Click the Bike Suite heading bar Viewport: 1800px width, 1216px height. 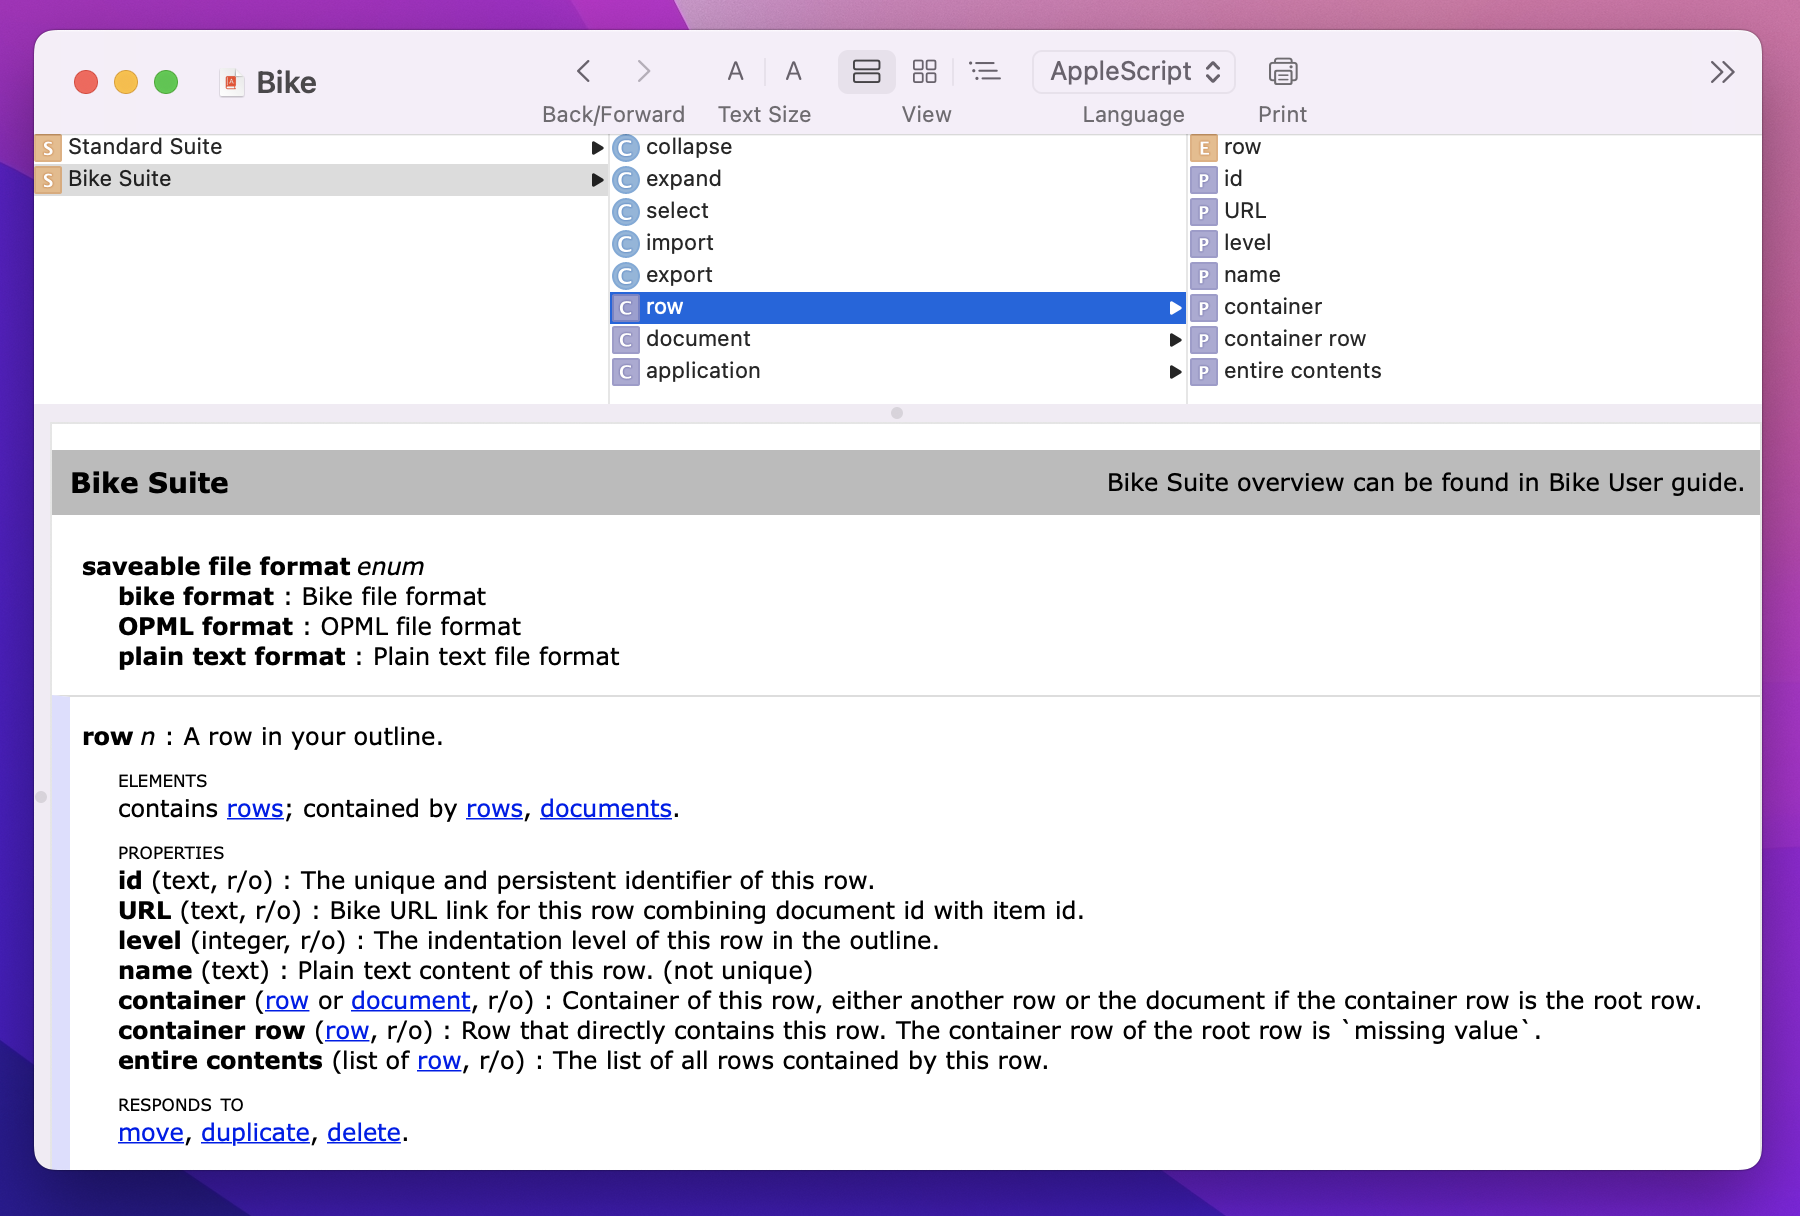(x=906, y=483)
